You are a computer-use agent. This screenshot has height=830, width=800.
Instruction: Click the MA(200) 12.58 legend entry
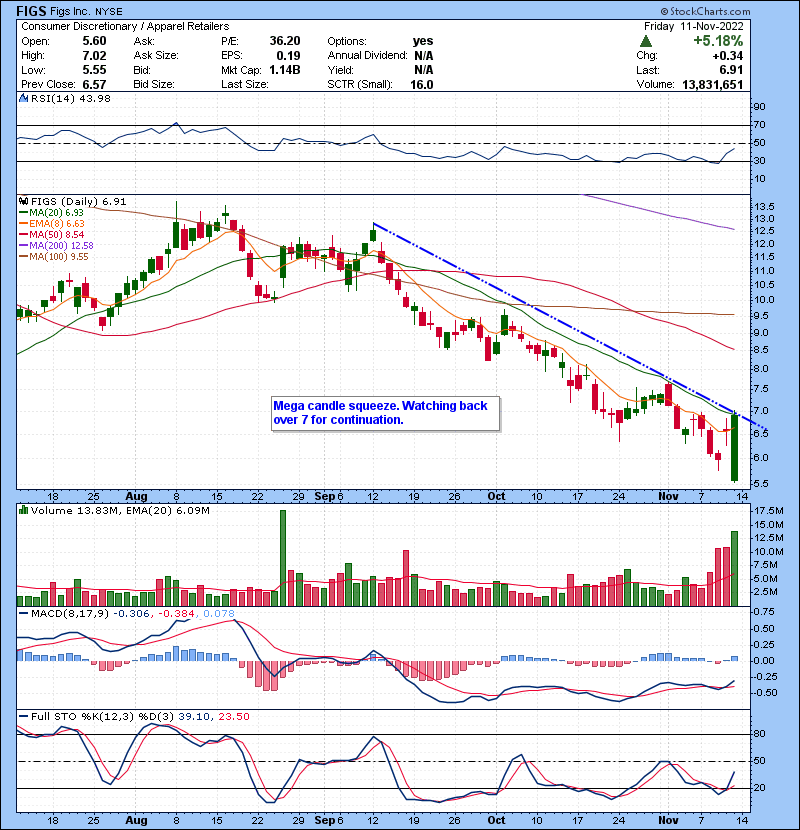point(56,246)
